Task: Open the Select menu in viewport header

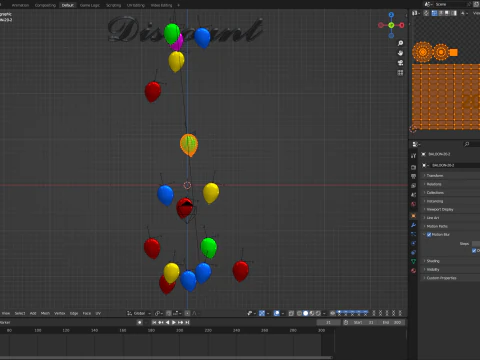Action: tap(20, 313)
